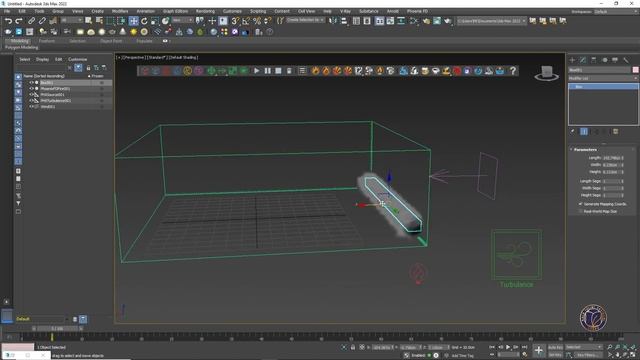Click Name (Sorted Ascending) column header

pos(44,76)
